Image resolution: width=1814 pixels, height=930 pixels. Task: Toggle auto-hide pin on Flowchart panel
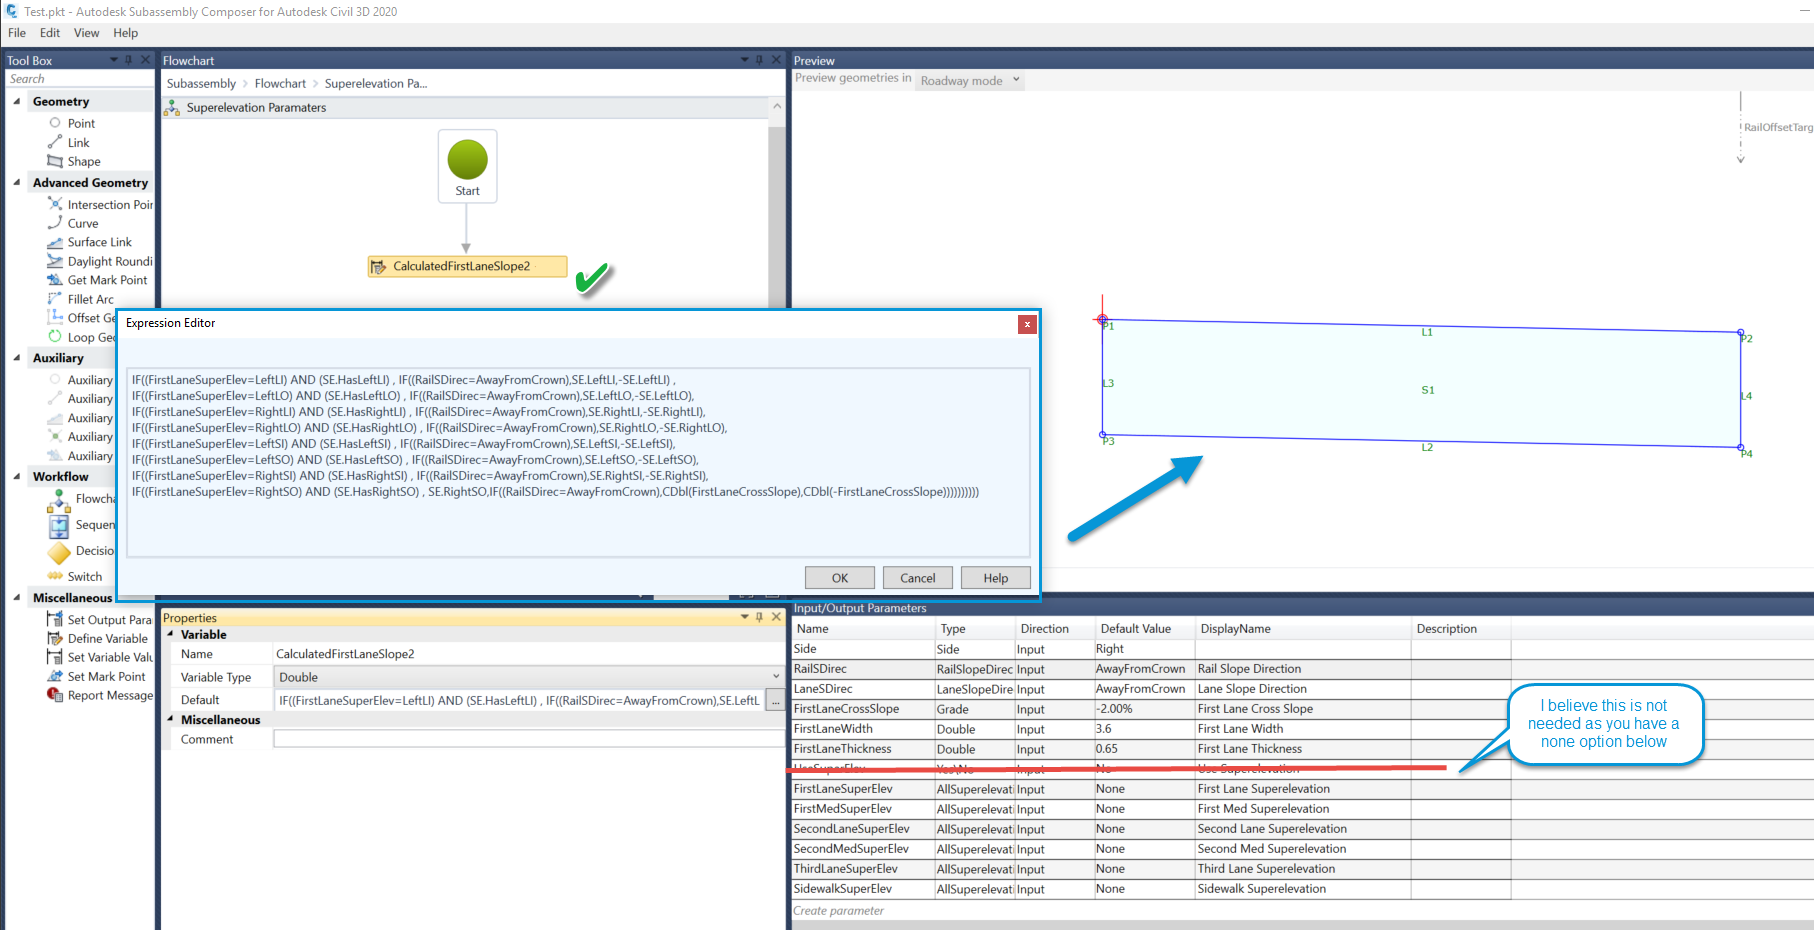pos(760,59)
